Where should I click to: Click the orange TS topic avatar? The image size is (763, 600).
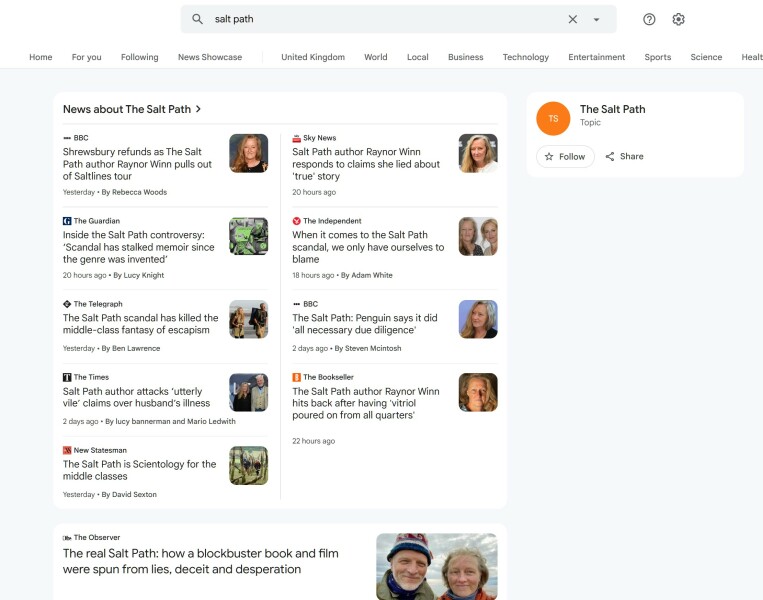click(x=553, y=118)
